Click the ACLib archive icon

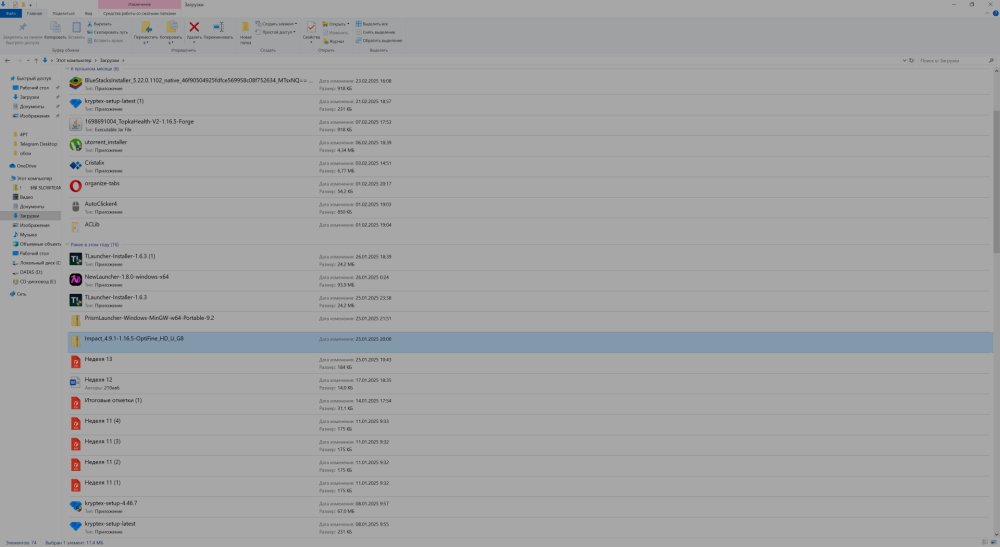click(x=75, y=227)
